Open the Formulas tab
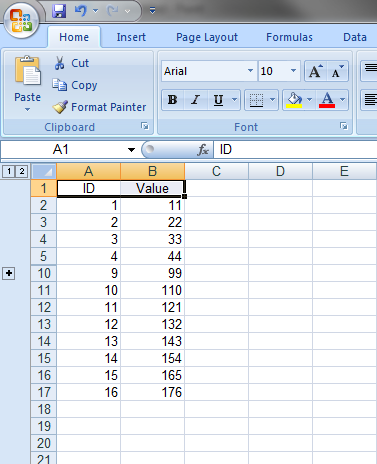This screenshot has height=464, width=377. [289, 37]
